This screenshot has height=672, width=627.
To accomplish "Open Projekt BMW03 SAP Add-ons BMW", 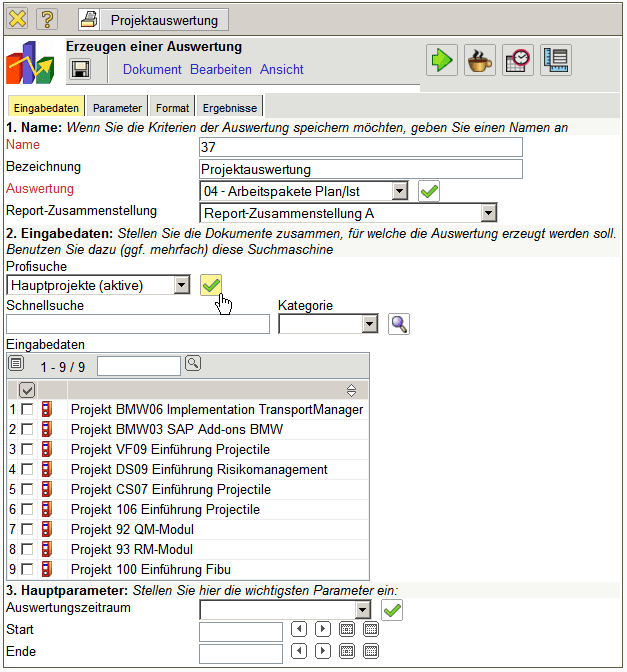I will (177, 429).
